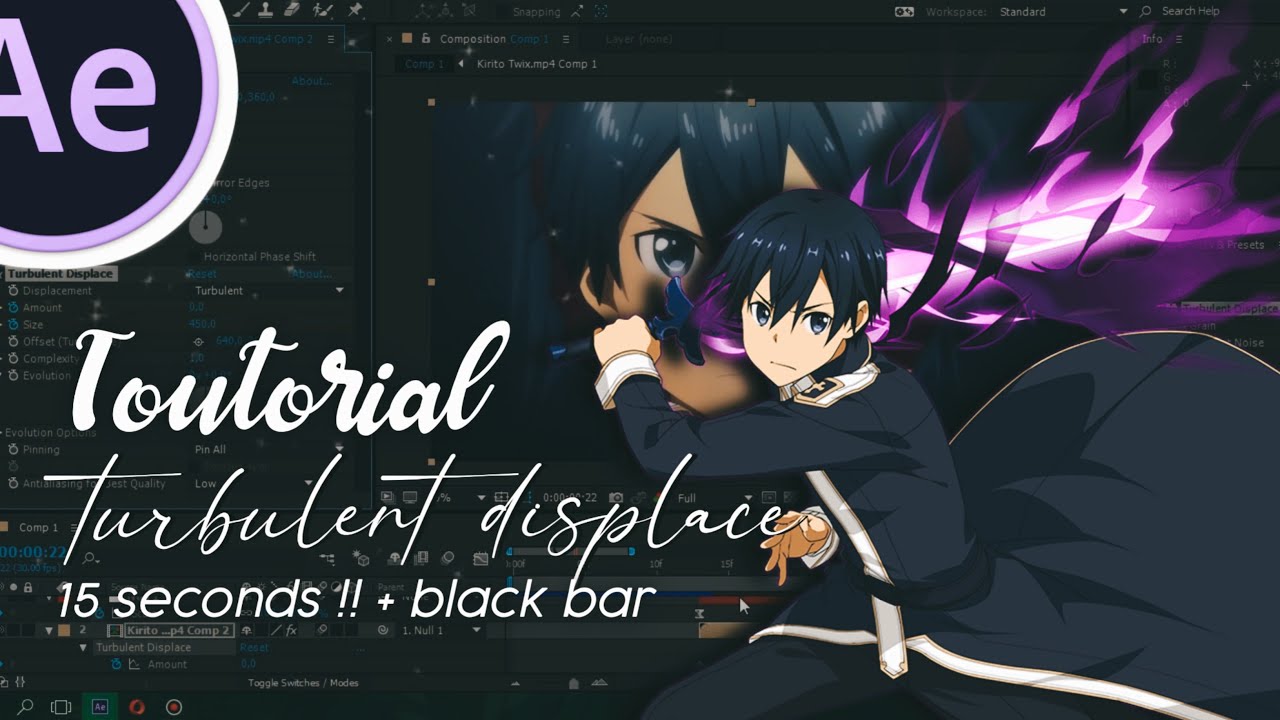Click the timeline Amount stopwatch icon
The image size is (1280, 720).
(x=117, y=664)
